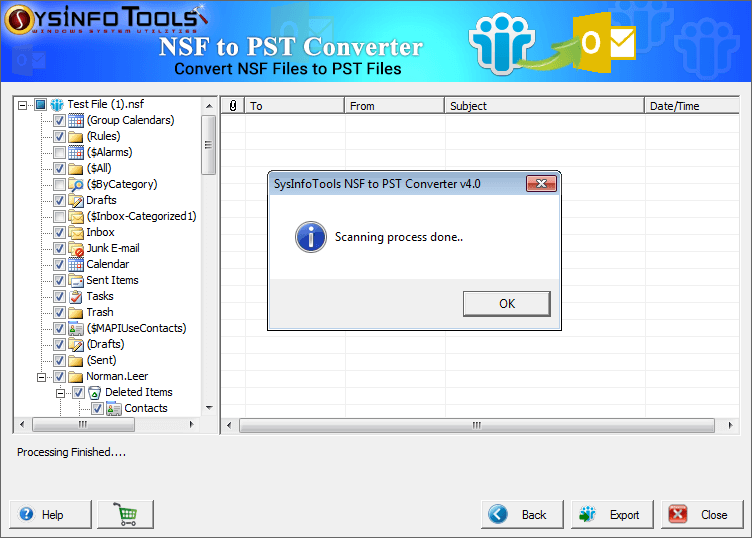752x538 pixels.
Task: Click the Sent Items folder icon
Action: point(76,281)
